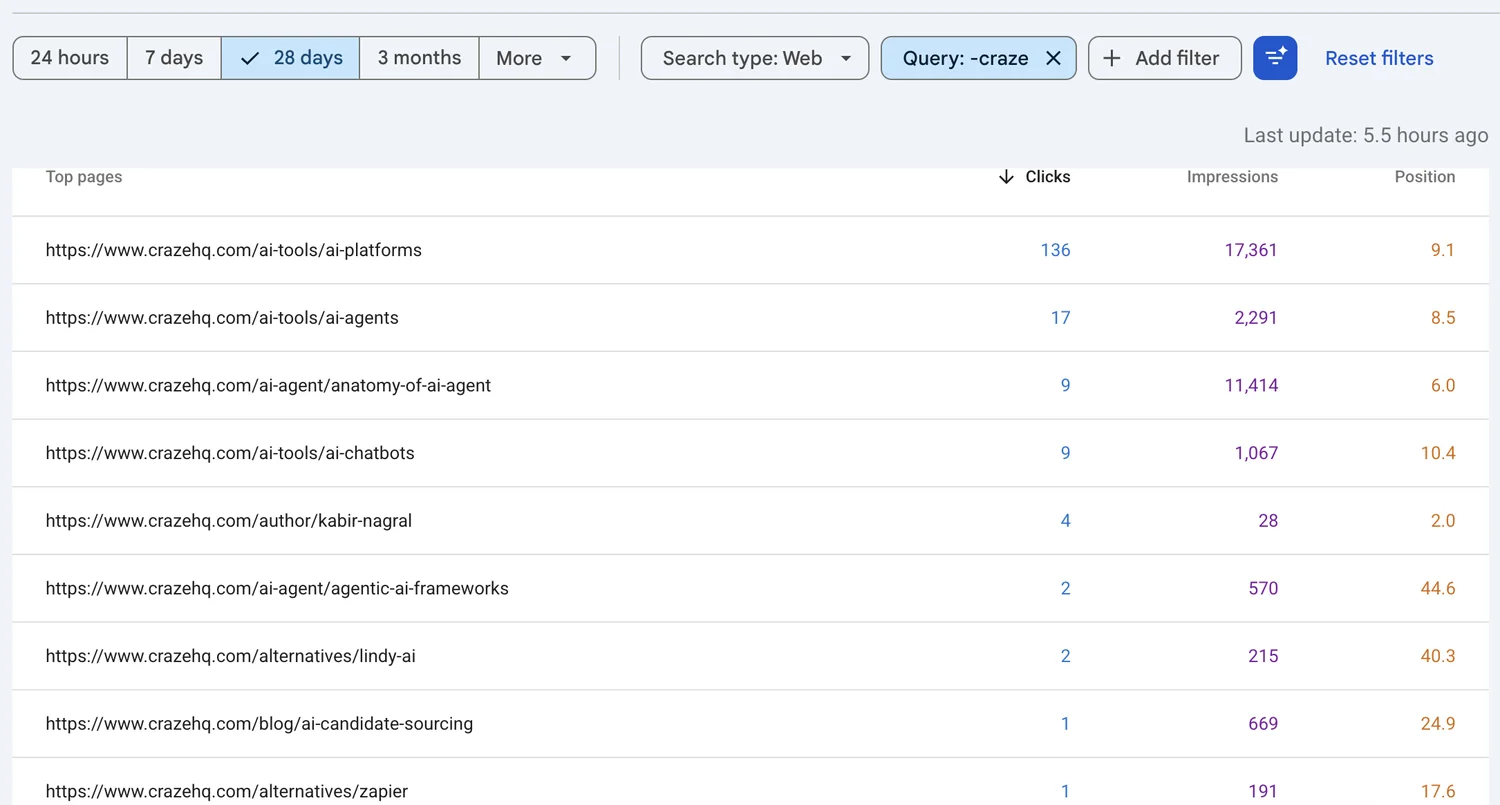Click Reset filters link

point(1379,58)
